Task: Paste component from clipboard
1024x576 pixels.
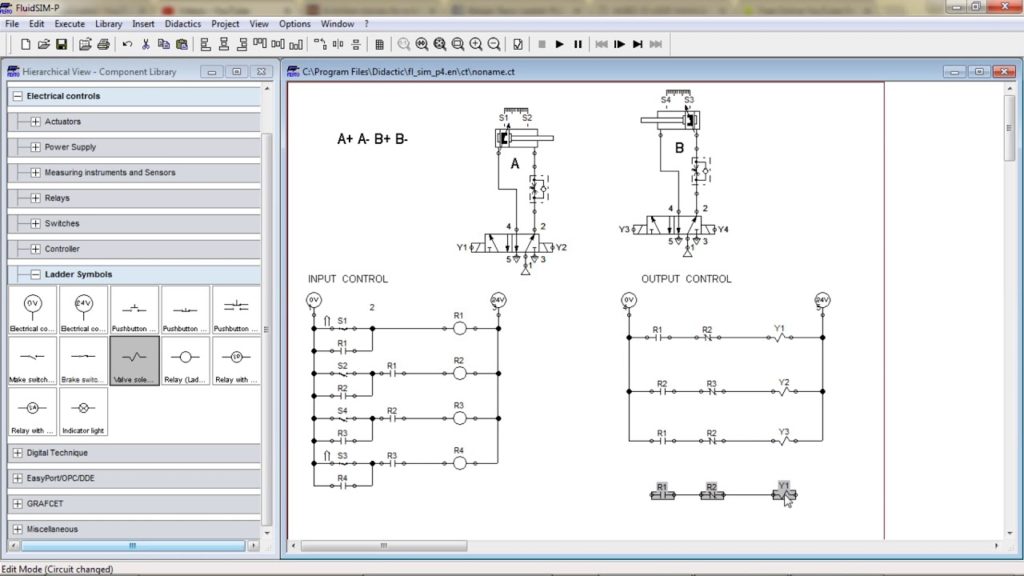Action: (x=182, y=44)
